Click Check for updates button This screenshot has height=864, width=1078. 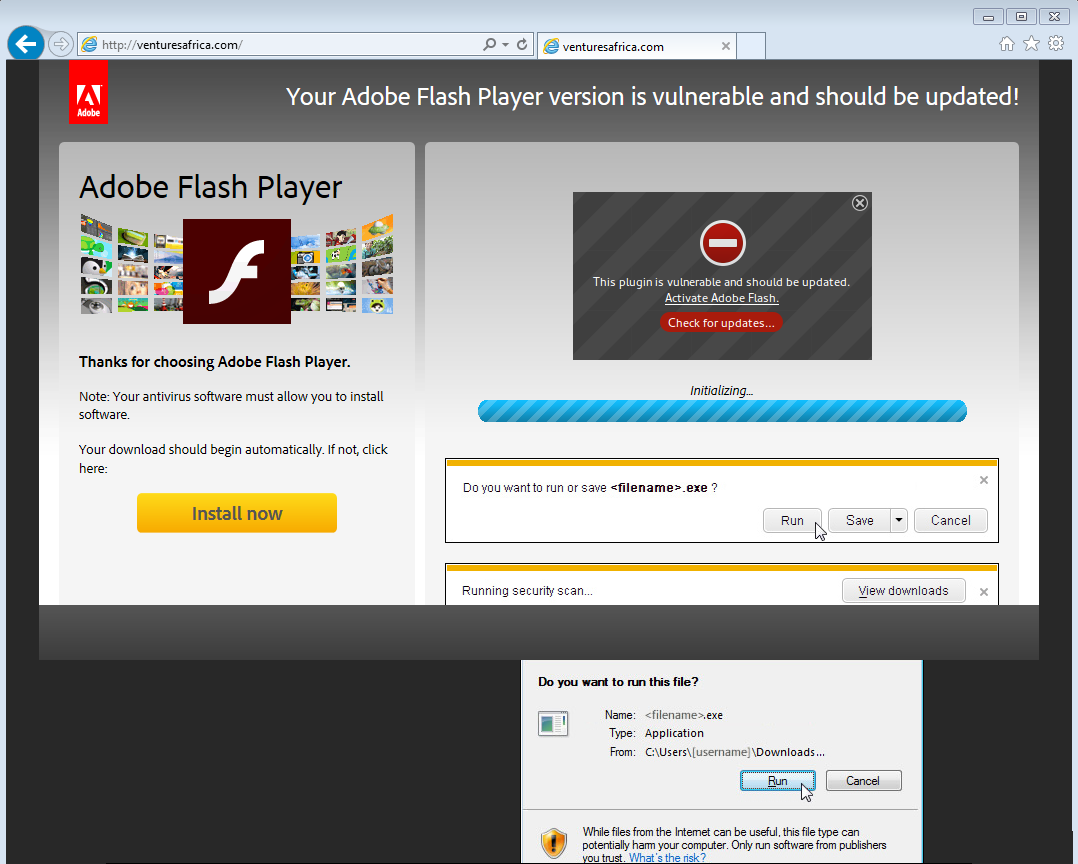click(721, 322)
